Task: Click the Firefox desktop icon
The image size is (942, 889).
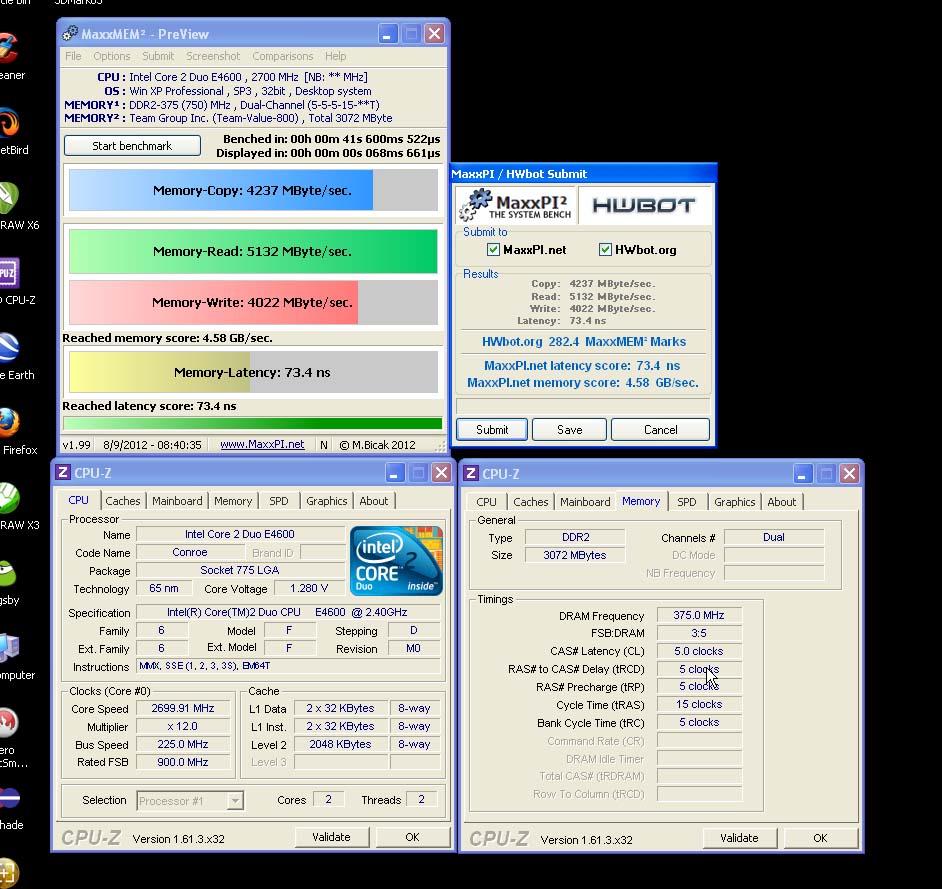Action: 8,422
